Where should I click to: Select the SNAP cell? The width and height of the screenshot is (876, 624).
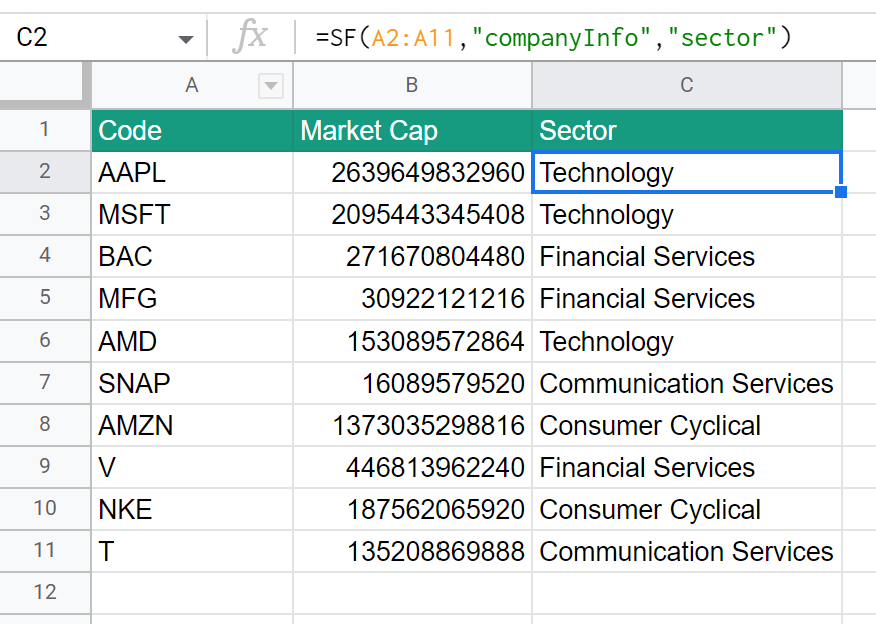coord(192,383)
